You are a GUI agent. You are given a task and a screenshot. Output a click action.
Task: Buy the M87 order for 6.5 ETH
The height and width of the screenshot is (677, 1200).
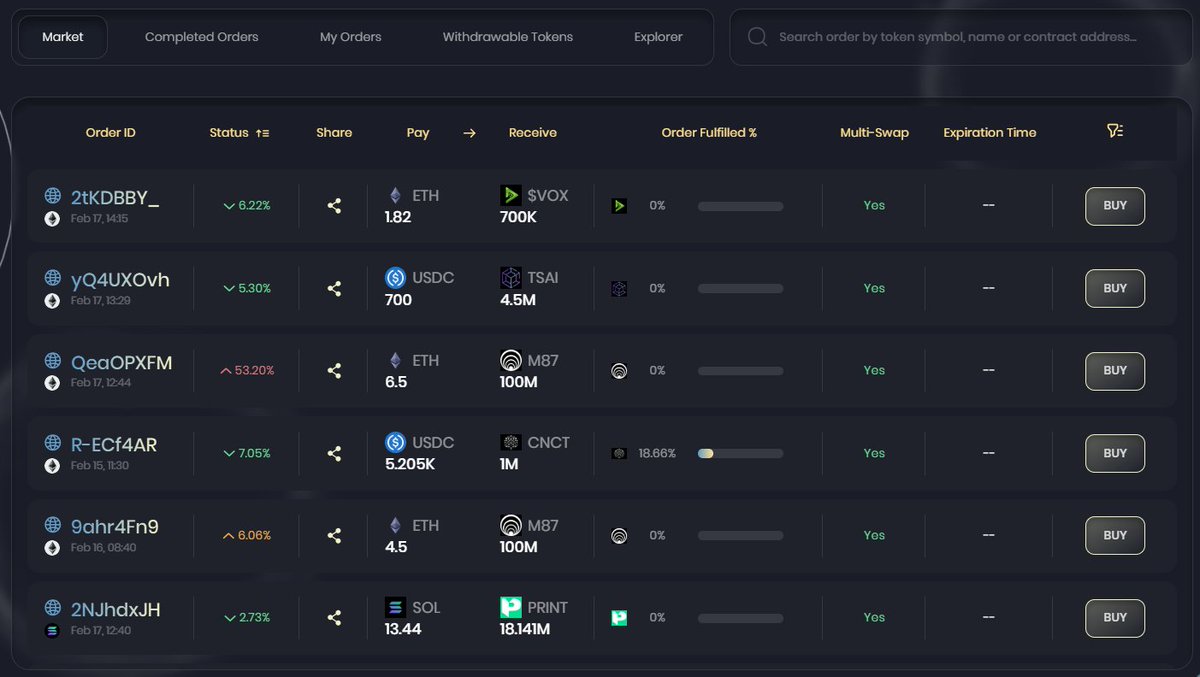coord(1115,370)
